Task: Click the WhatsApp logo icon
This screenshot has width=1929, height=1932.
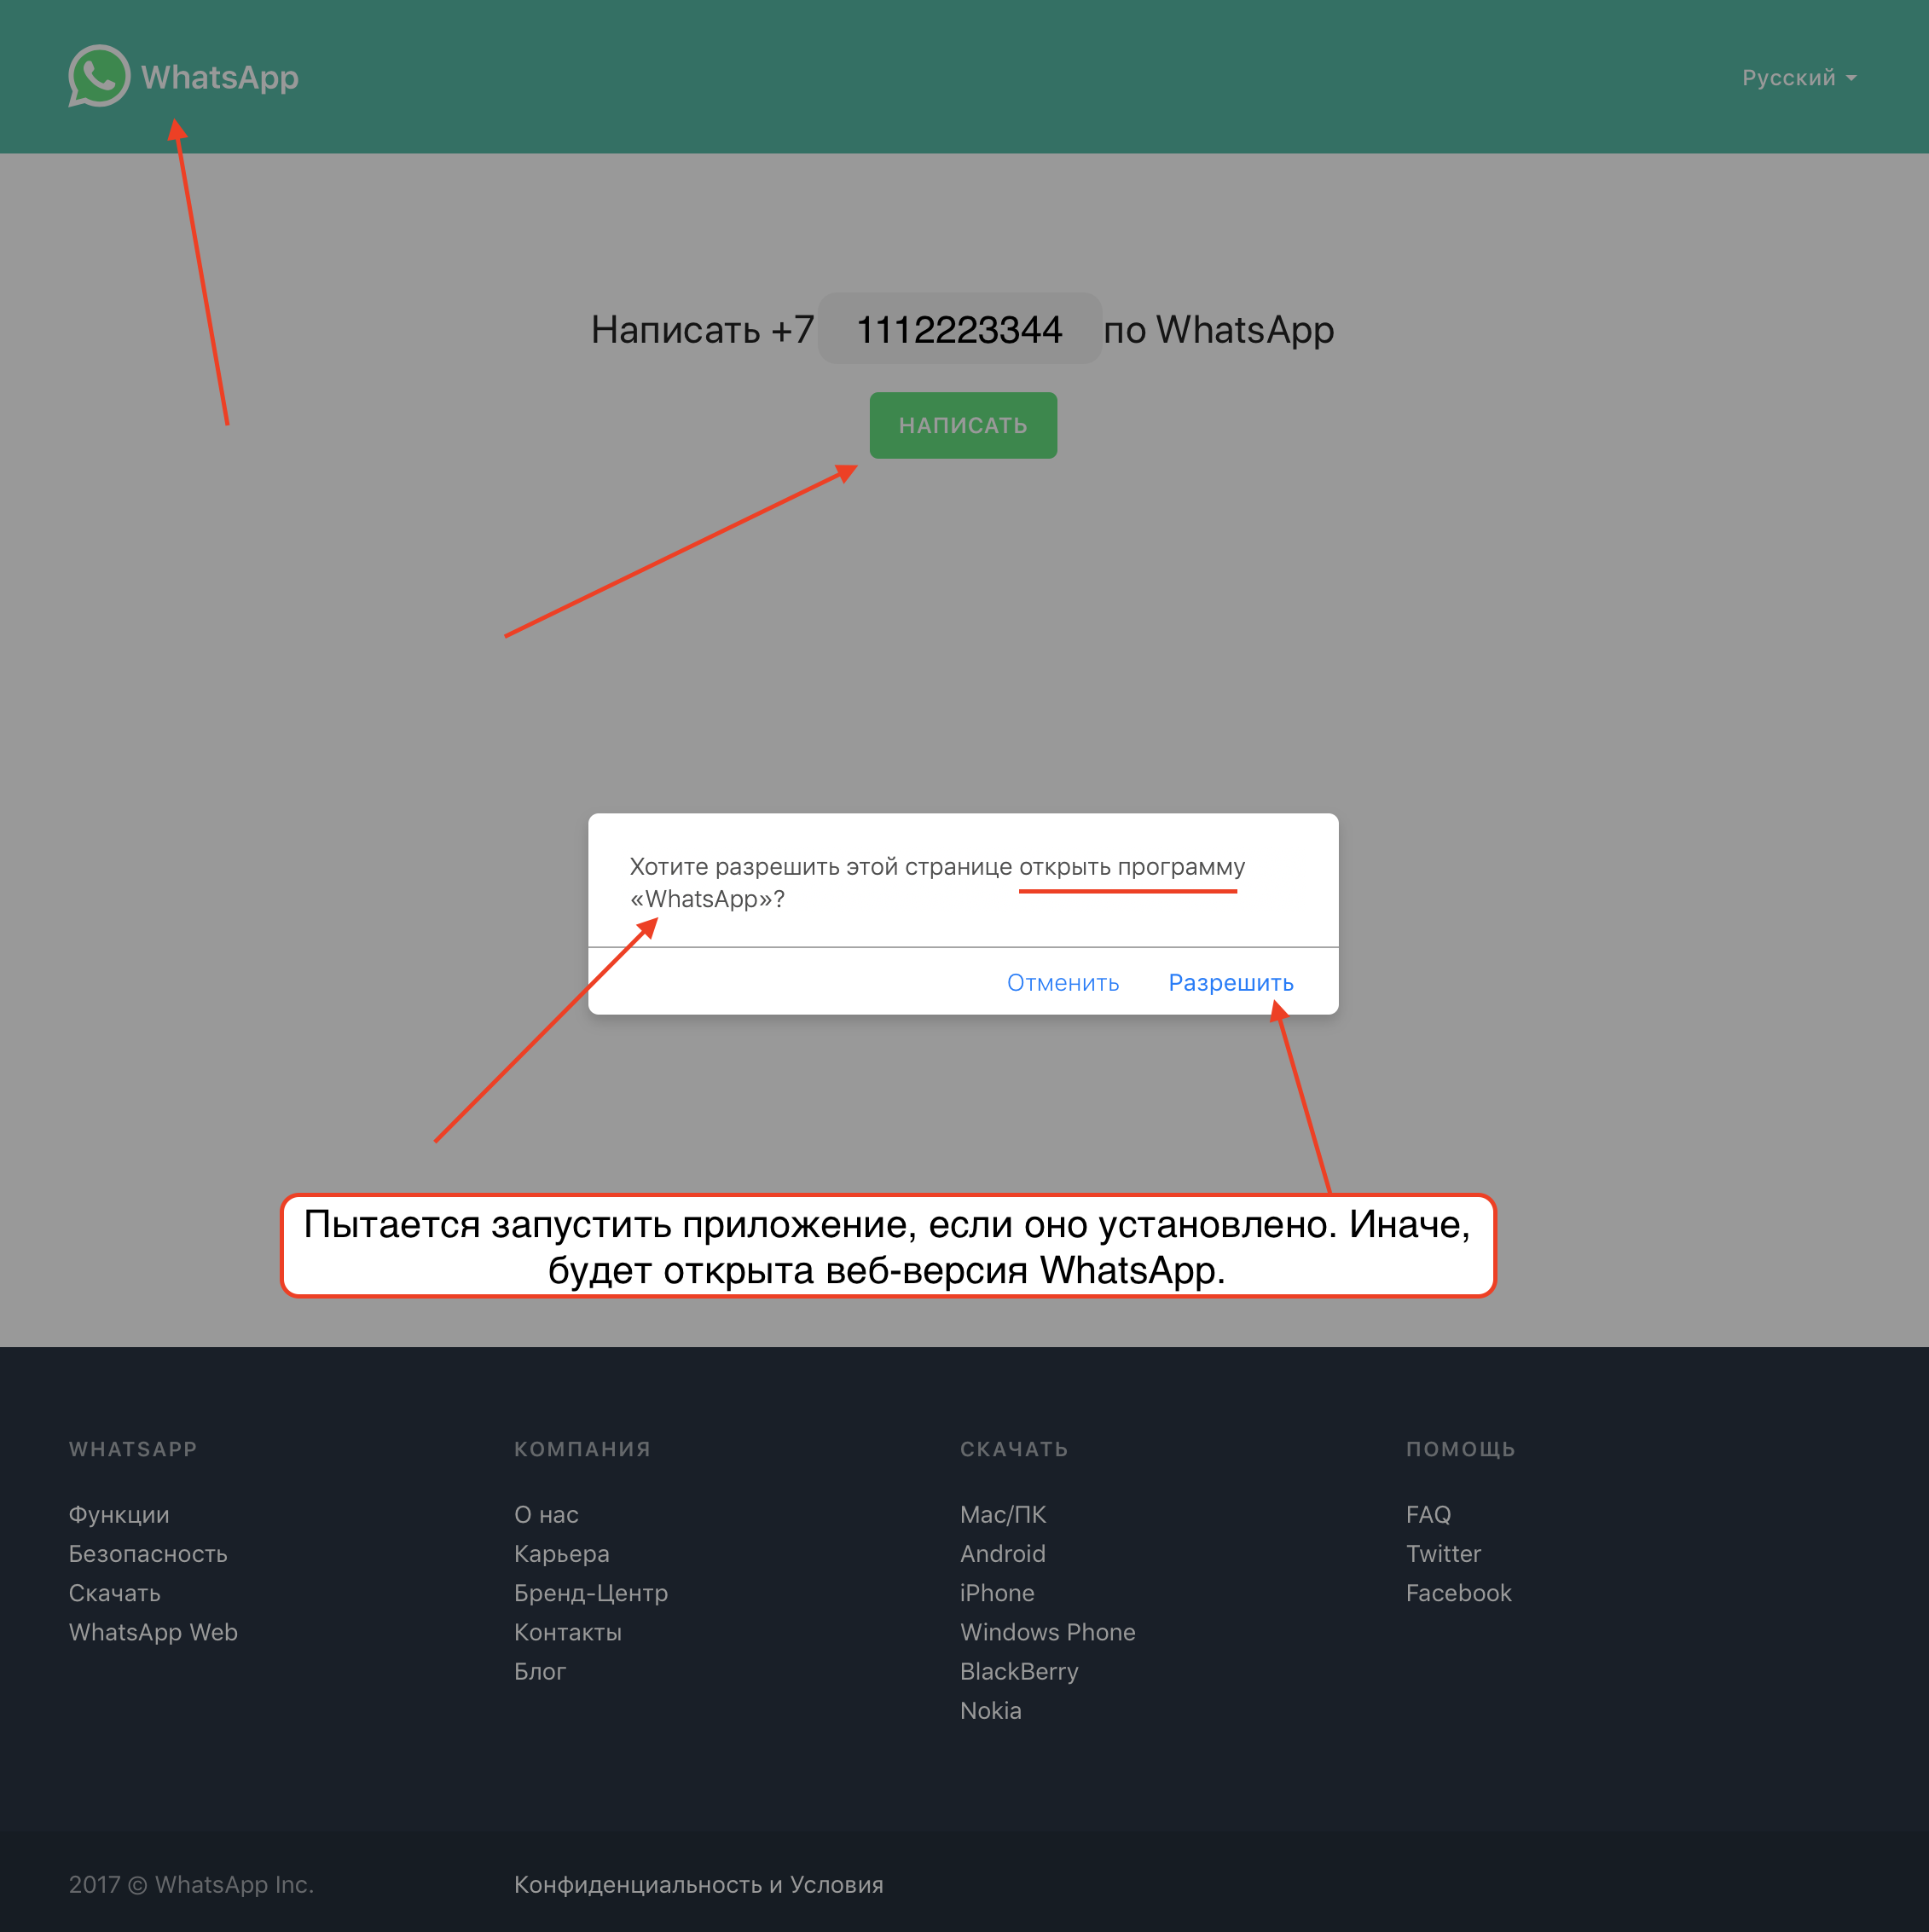Action: [x=98, y=76]
